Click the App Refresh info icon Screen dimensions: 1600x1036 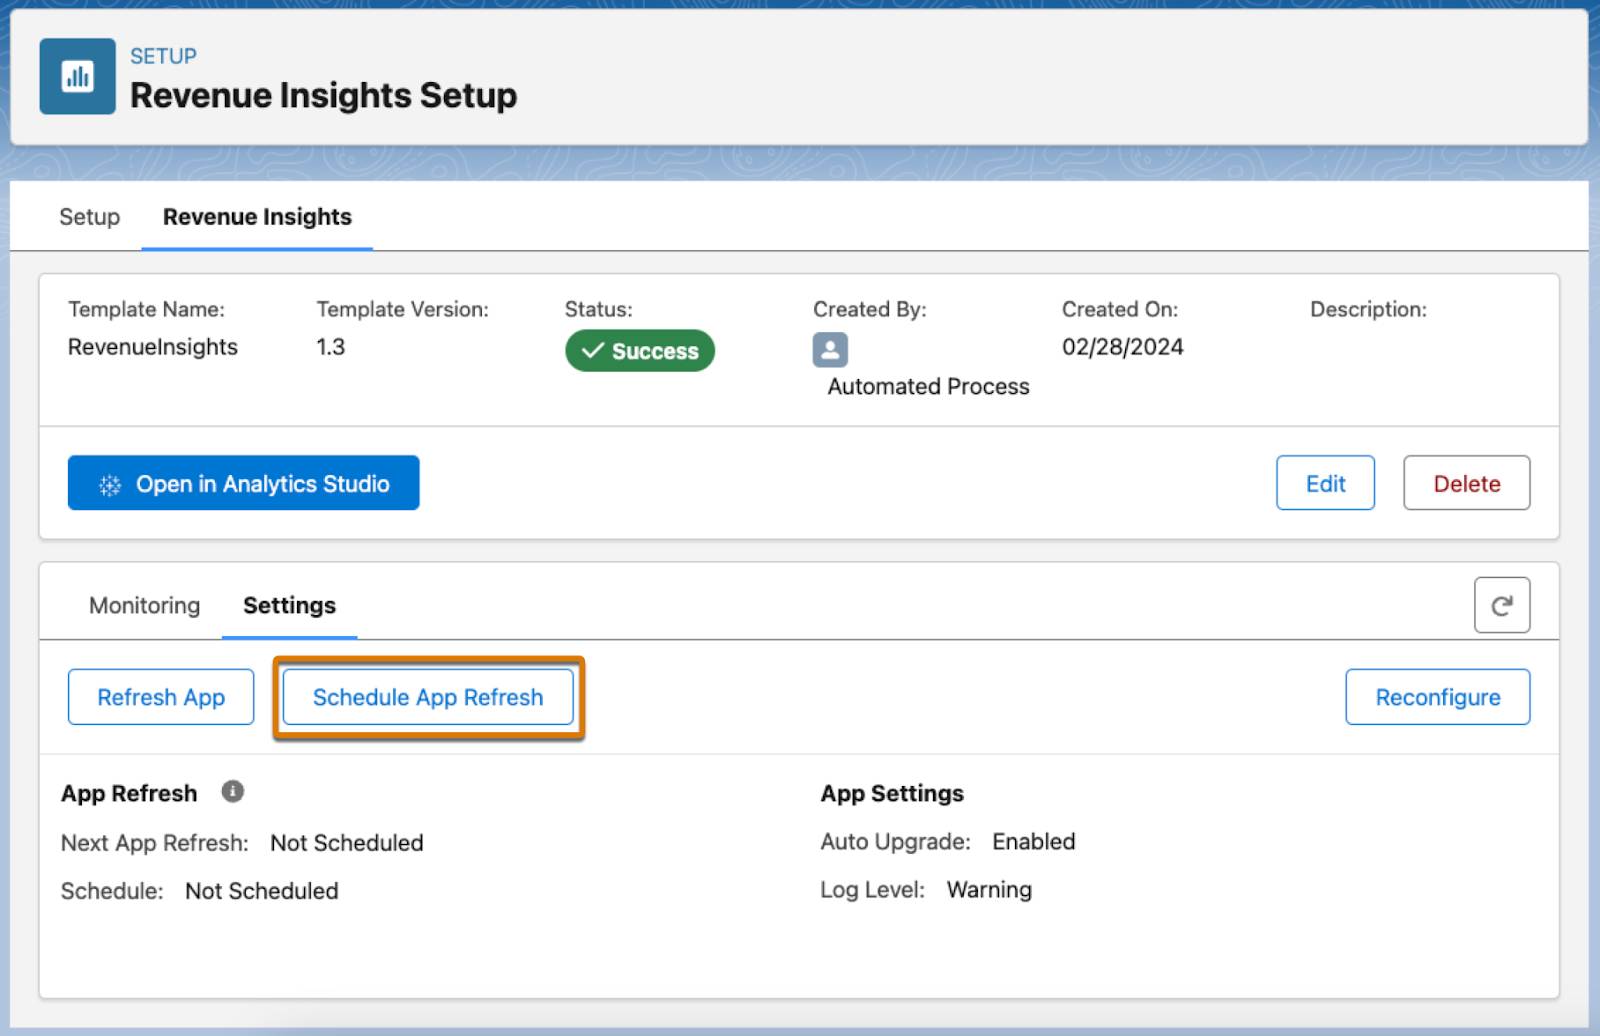(233, 791)
